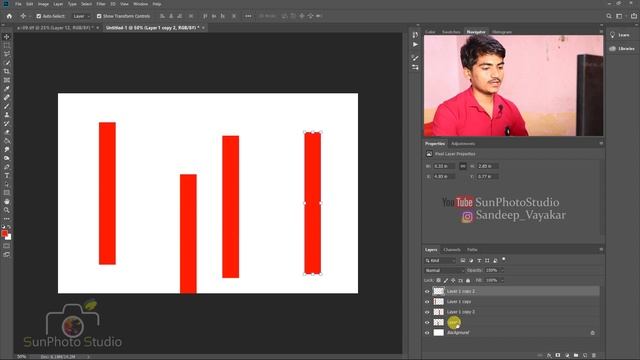Open the Properties panel menu
The image size is (640, 360).
601,144
